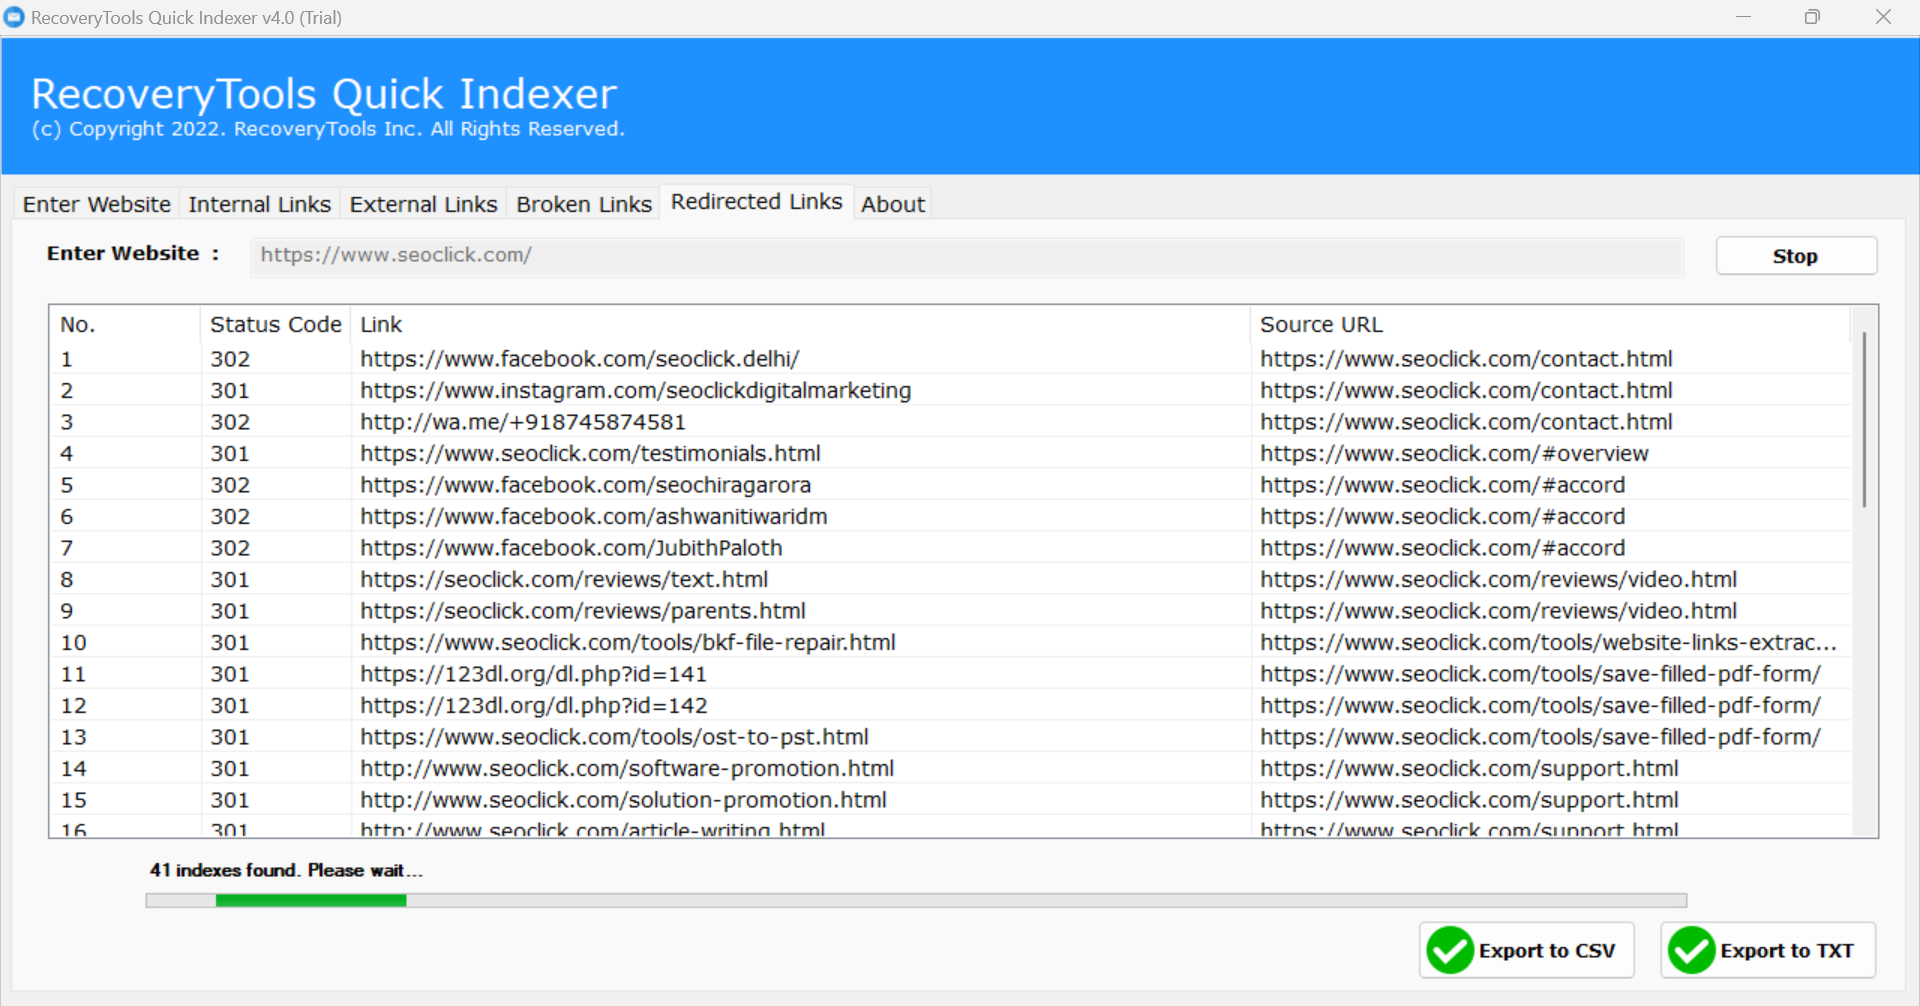Switch to the External Links tab
Viewport: 1920px width, 1006px height.
coord(423,204)
